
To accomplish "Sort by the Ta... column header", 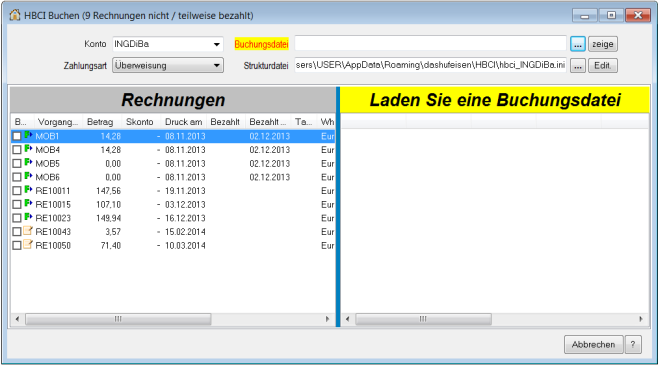I will point(304,122).
